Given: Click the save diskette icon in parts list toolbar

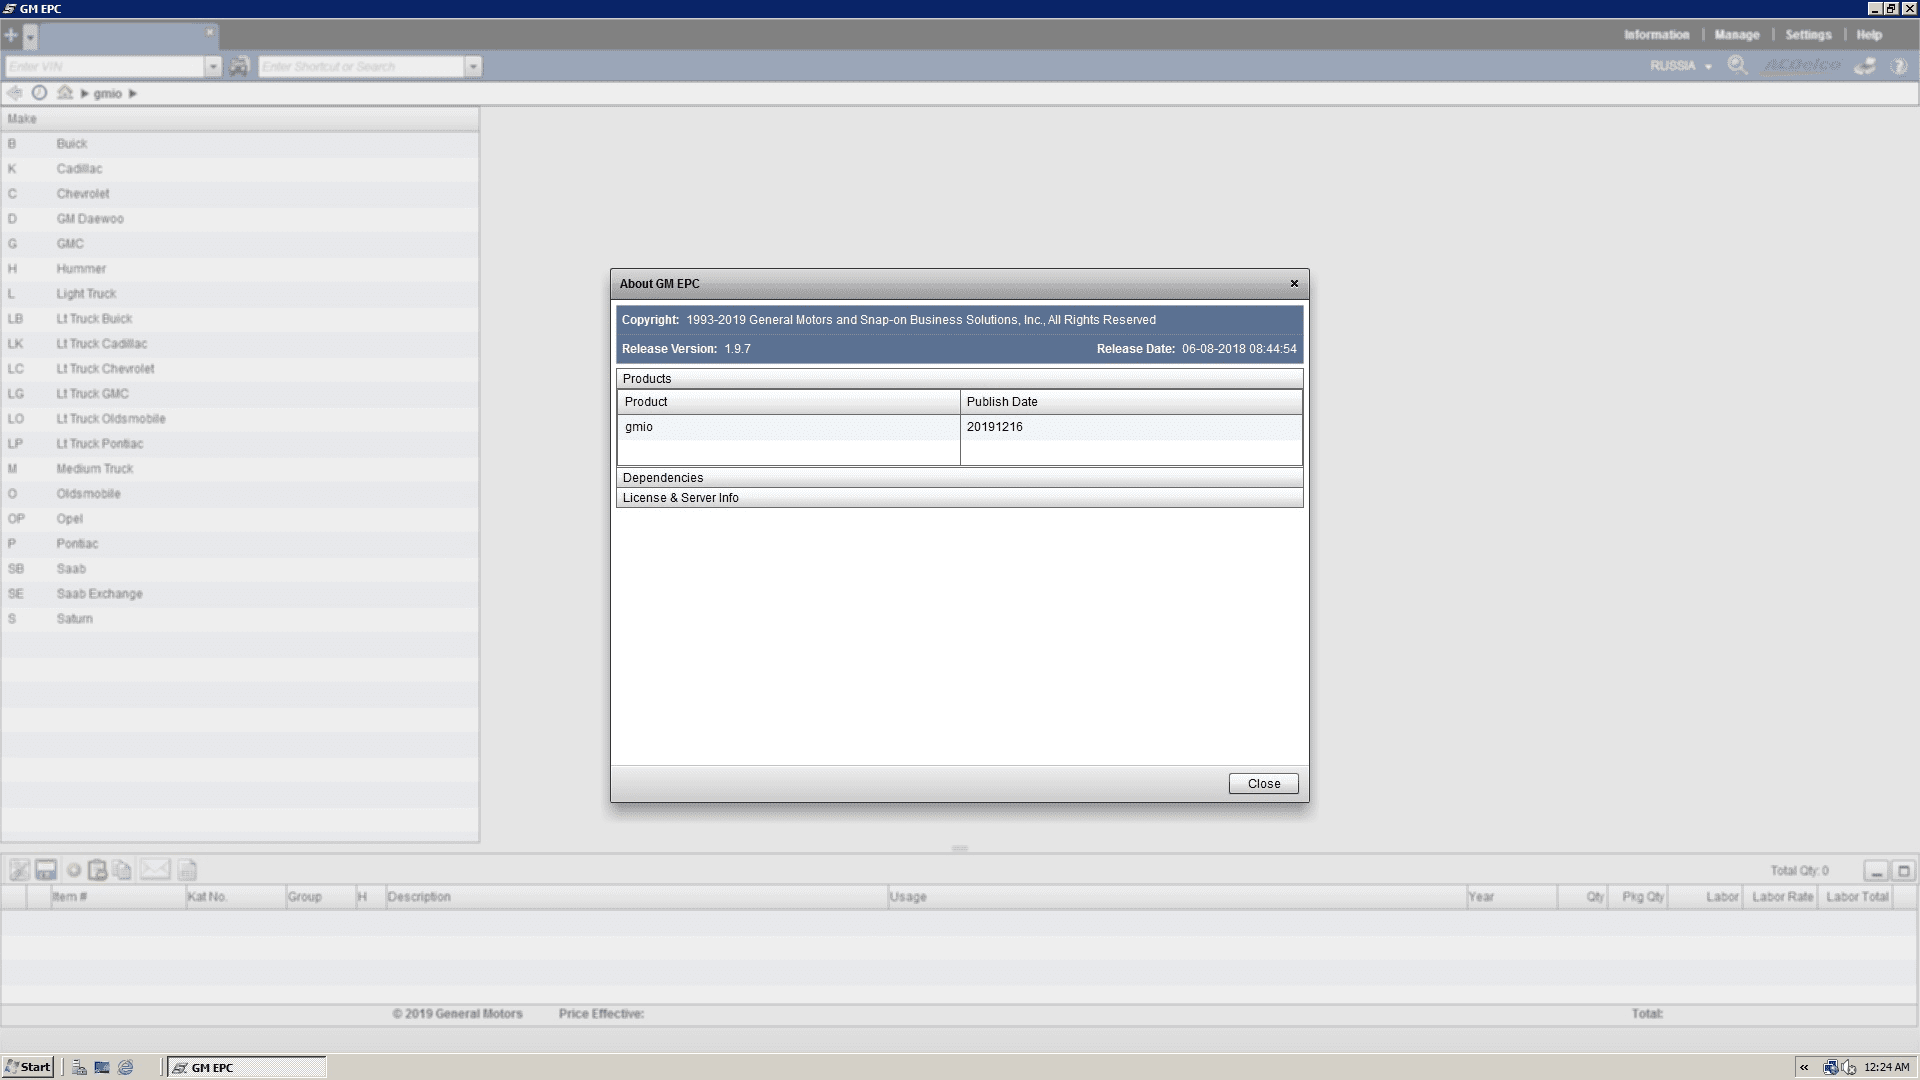Looking at the screenshot, I should click(x=46, y=870).
